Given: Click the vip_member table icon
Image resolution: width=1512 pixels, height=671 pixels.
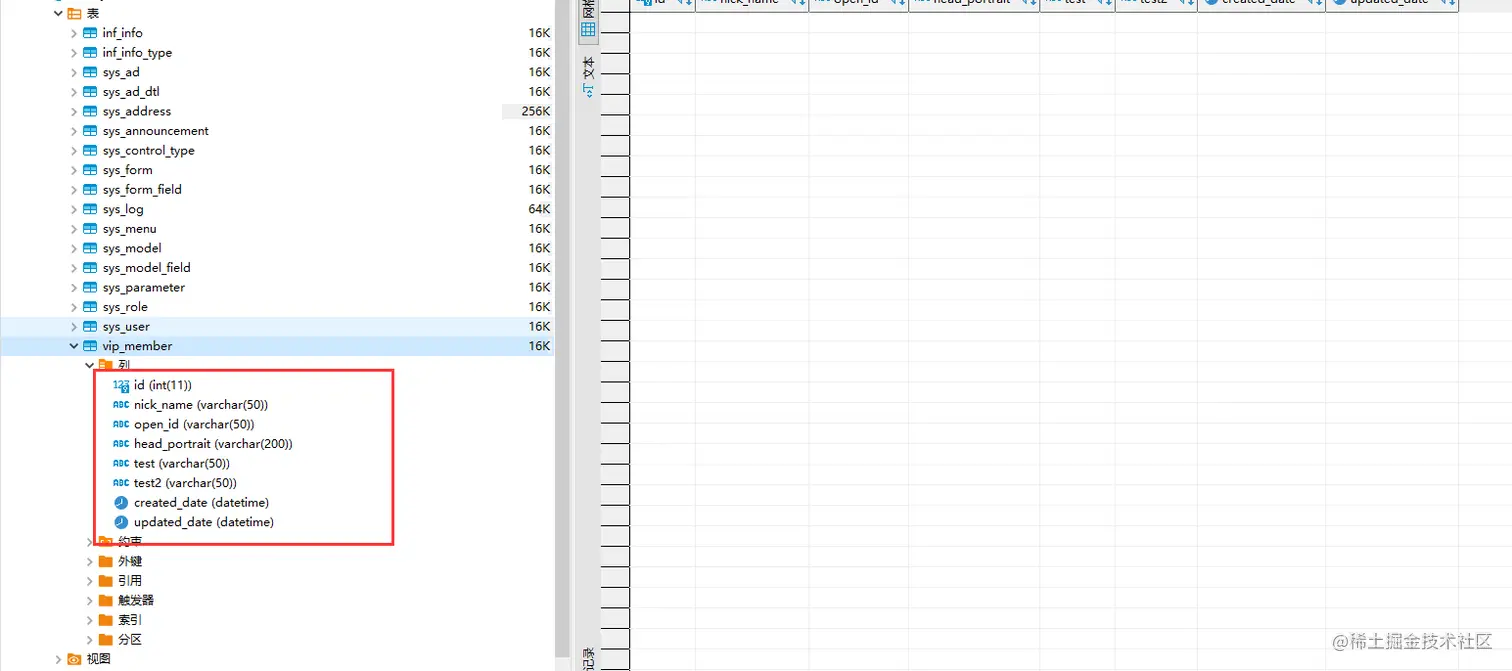Looking at the screenshot, I should tap(90, 346).
